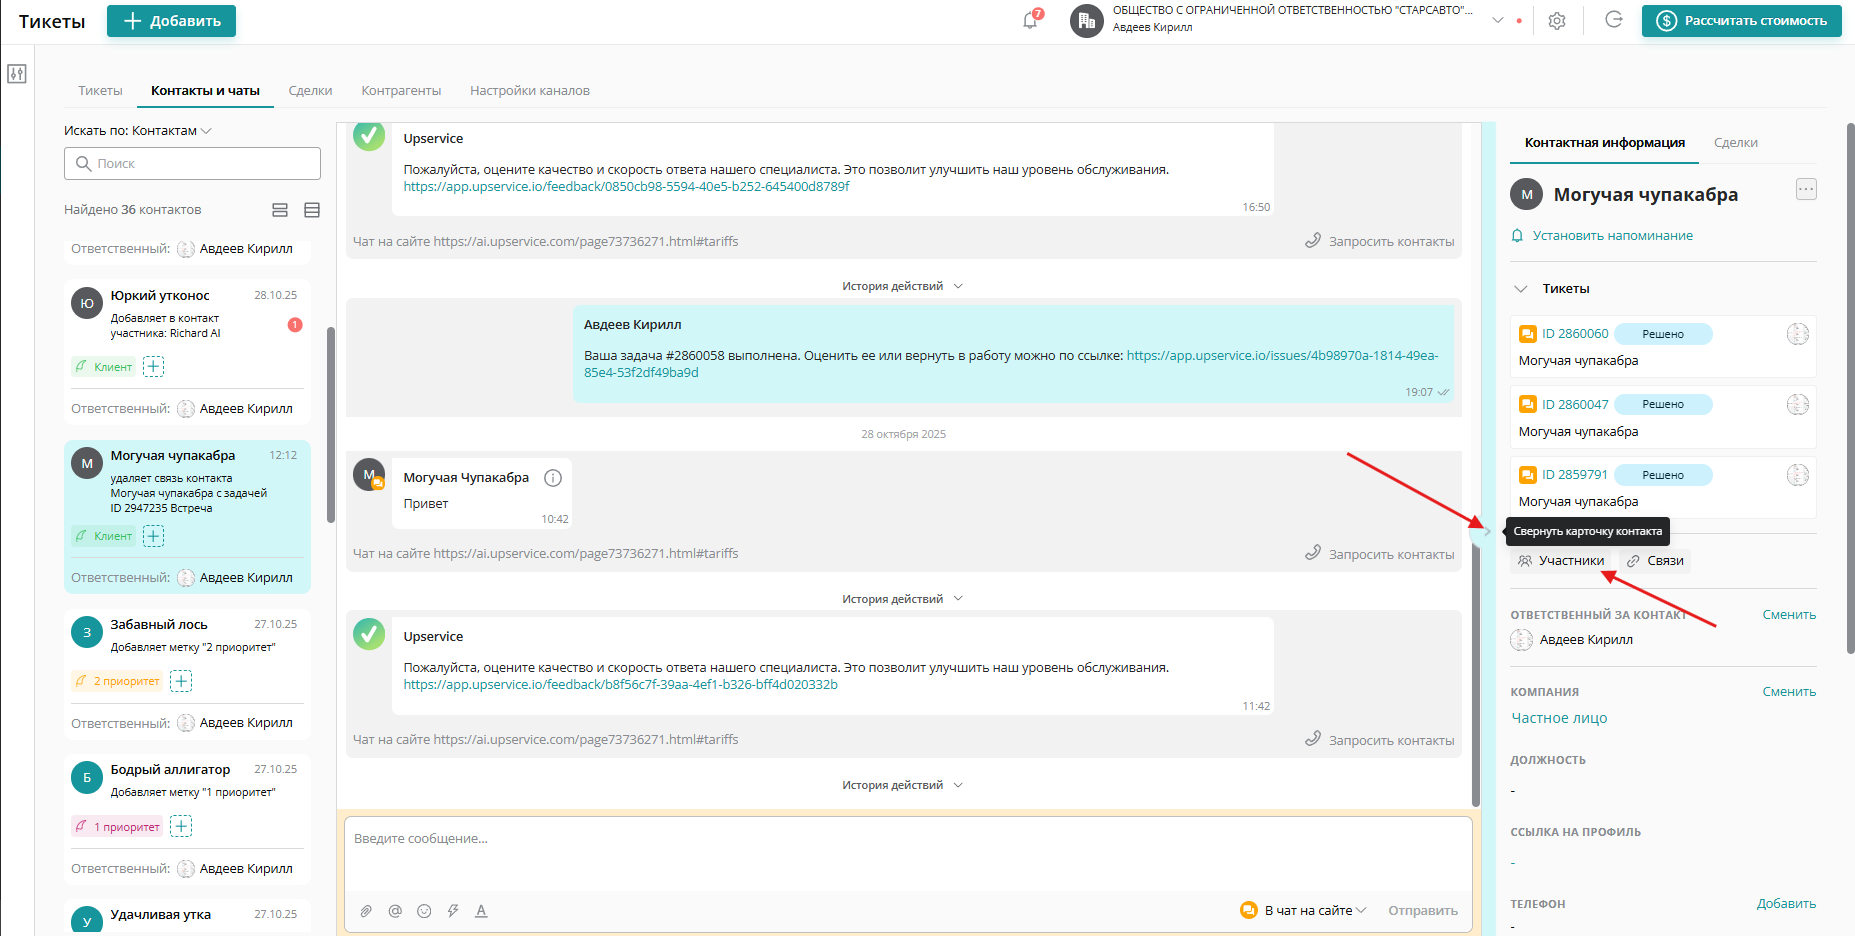Screen dimensions: 1855x936
Task: Open text formatting with the underlined A icon
Action: point(481,910)
